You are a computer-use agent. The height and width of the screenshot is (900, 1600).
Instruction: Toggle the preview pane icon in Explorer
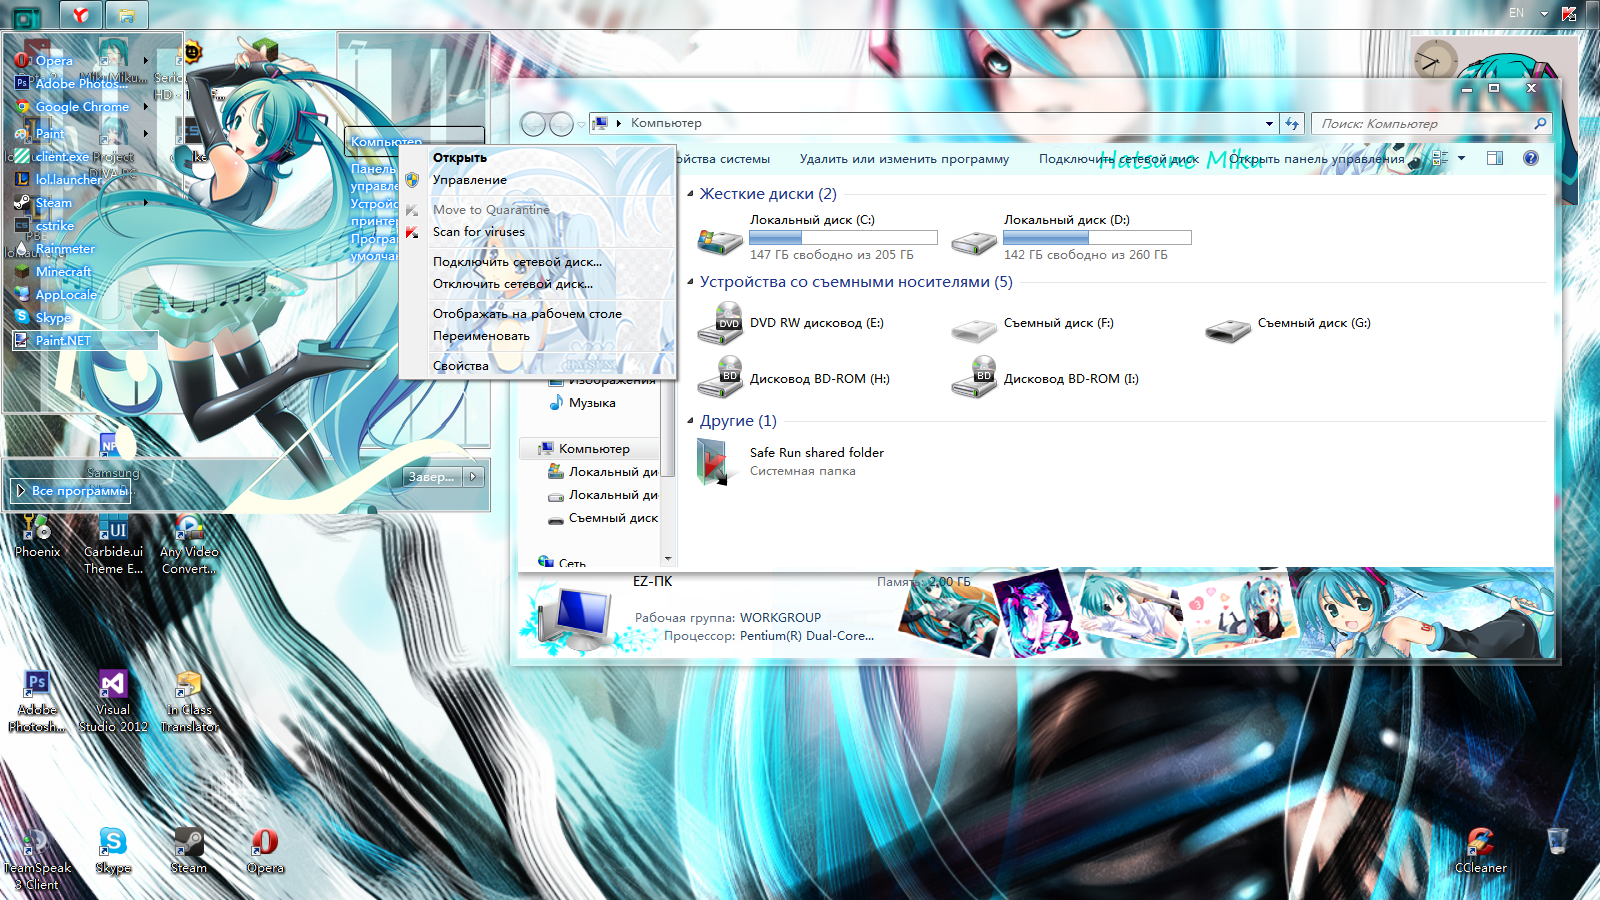[1495, 158]
